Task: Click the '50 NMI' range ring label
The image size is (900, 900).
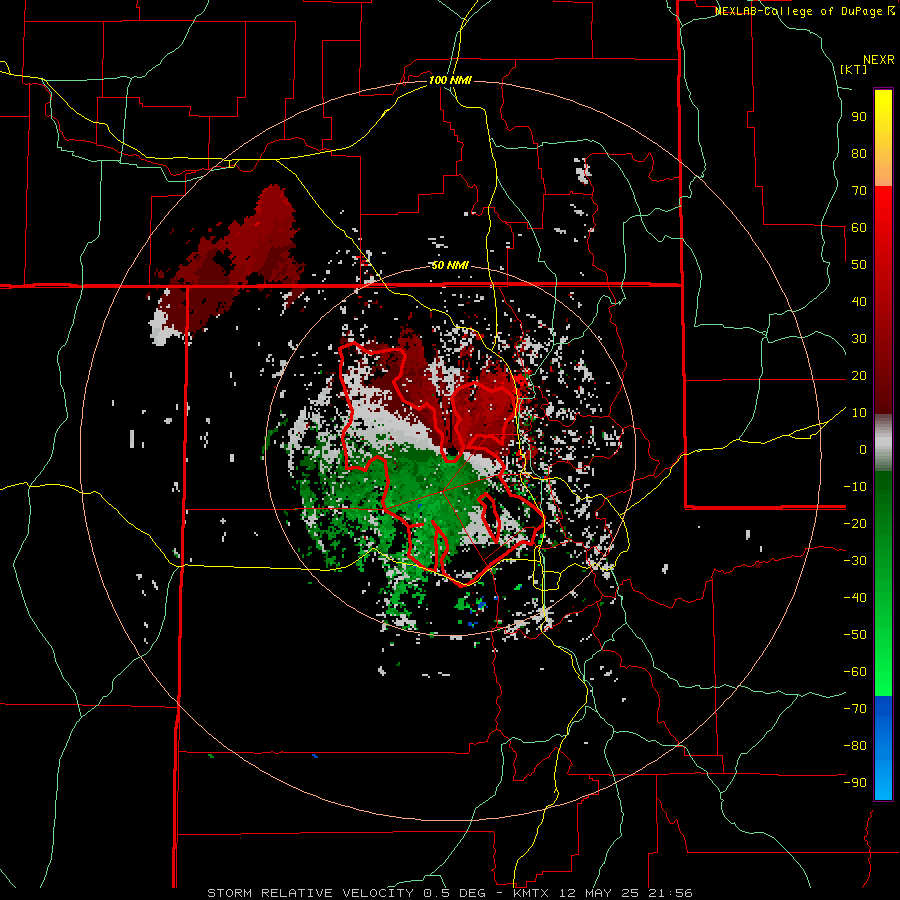Action: 450,265
